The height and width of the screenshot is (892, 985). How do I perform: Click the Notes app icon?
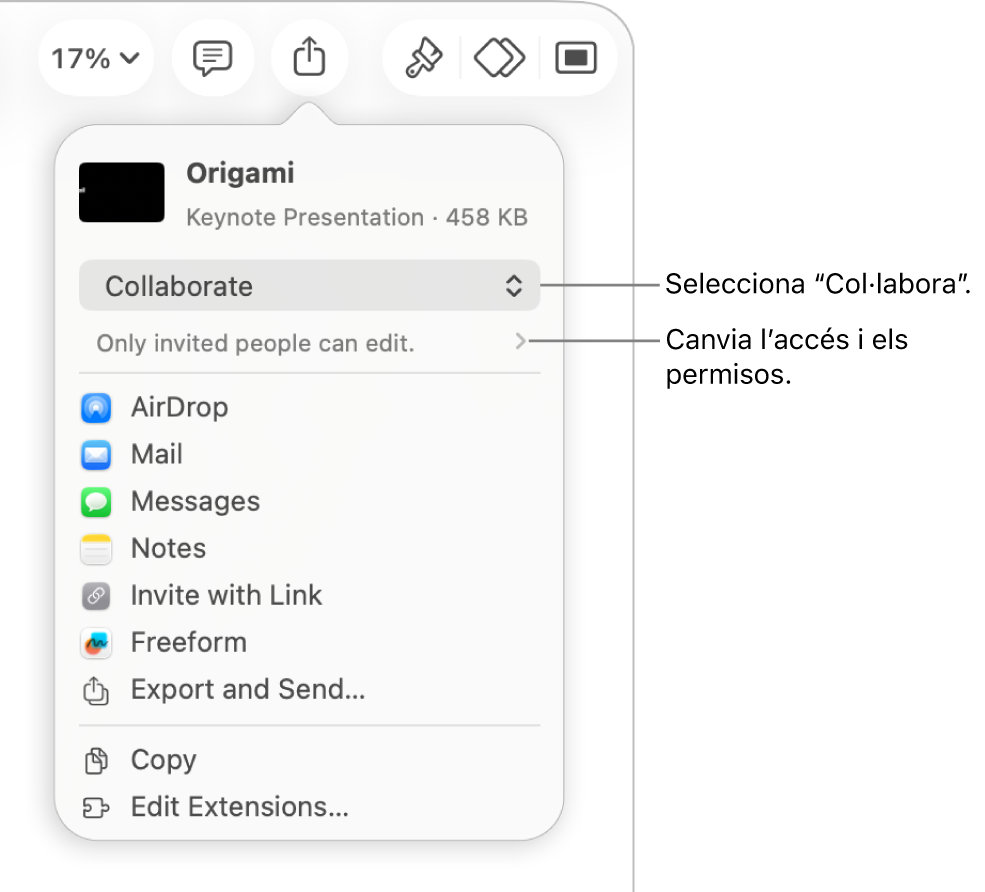click(x=96, y=549)
